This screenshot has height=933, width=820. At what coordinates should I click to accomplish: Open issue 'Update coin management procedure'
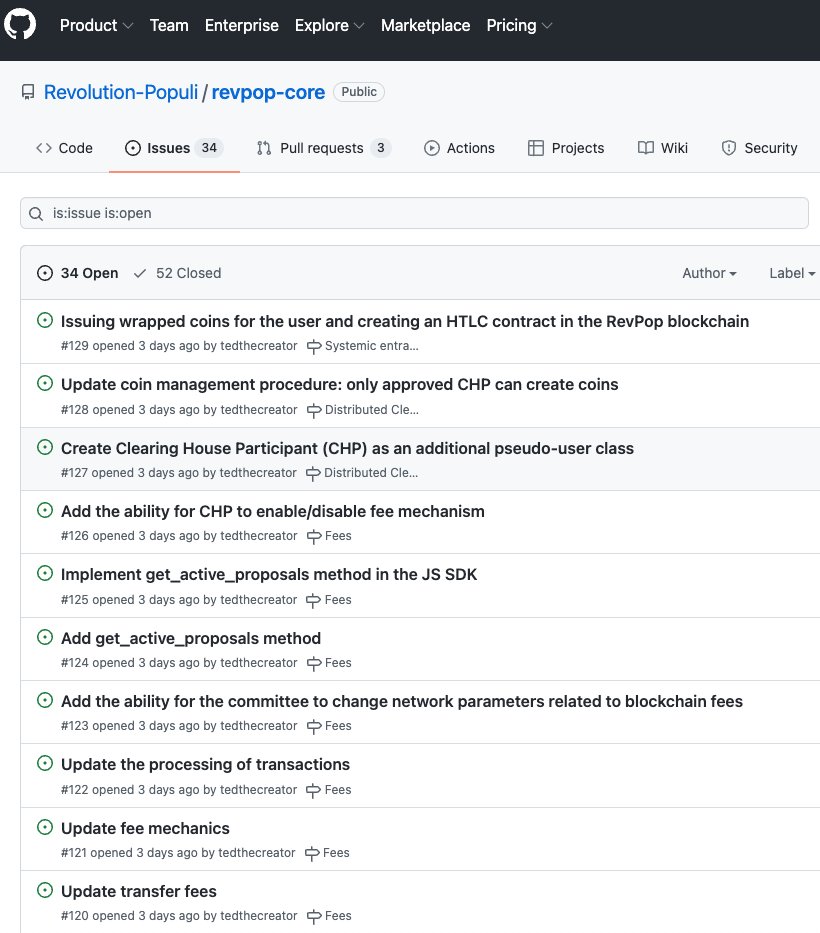(x=339, y=384)
